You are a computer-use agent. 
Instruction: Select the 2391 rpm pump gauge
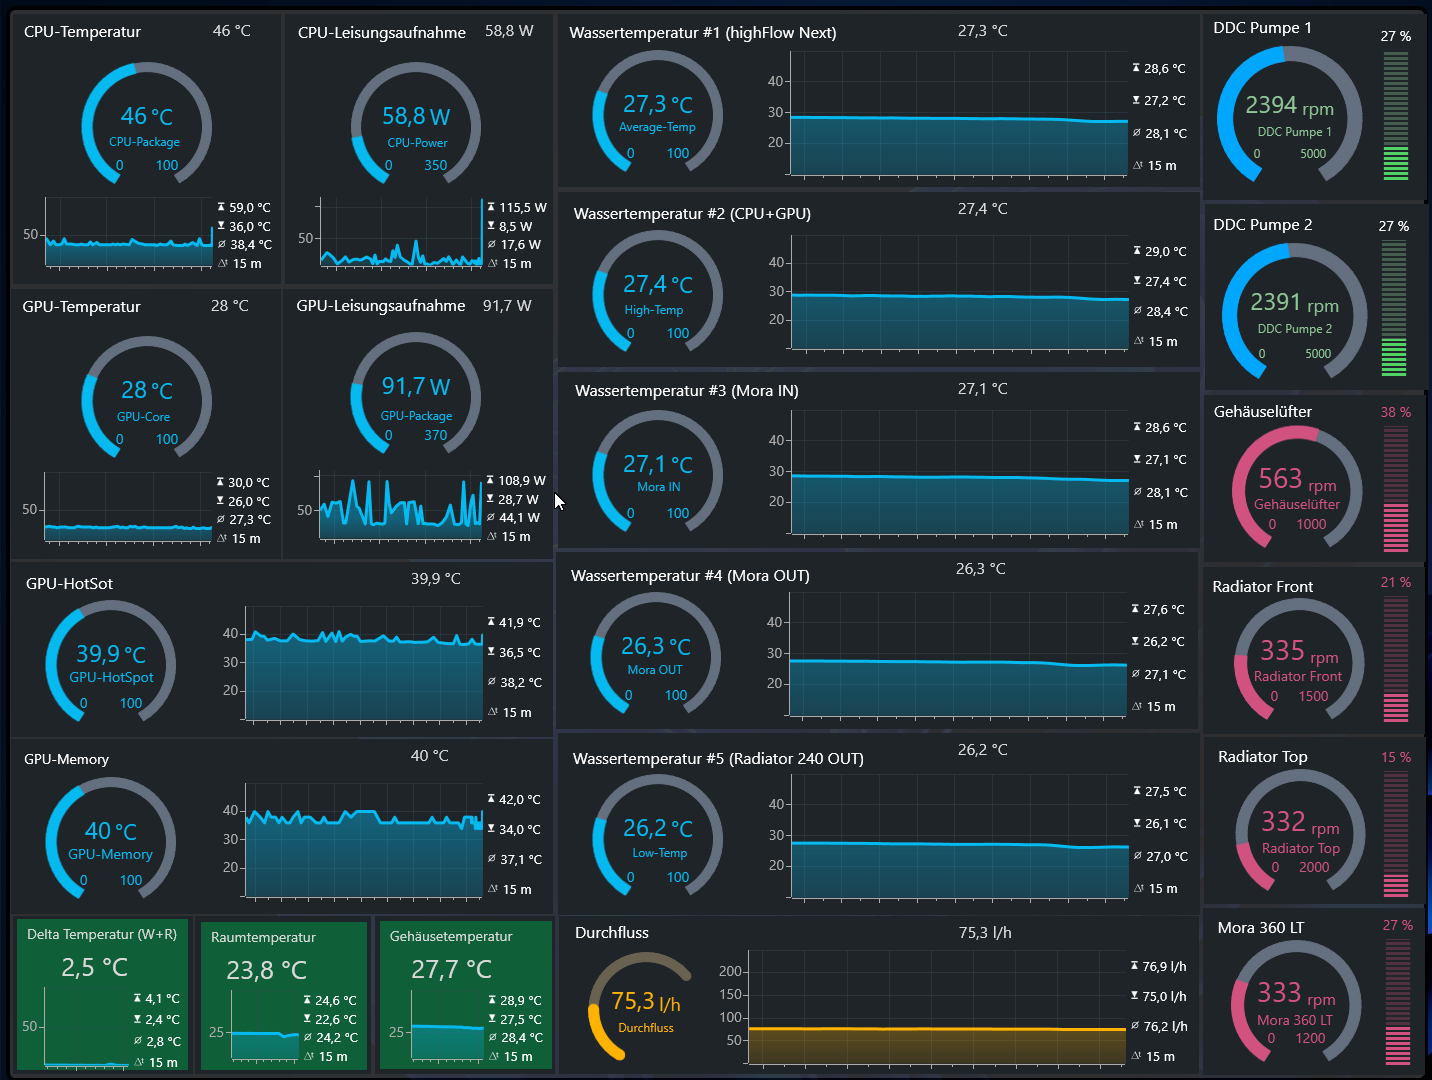tap(1294, 312)
